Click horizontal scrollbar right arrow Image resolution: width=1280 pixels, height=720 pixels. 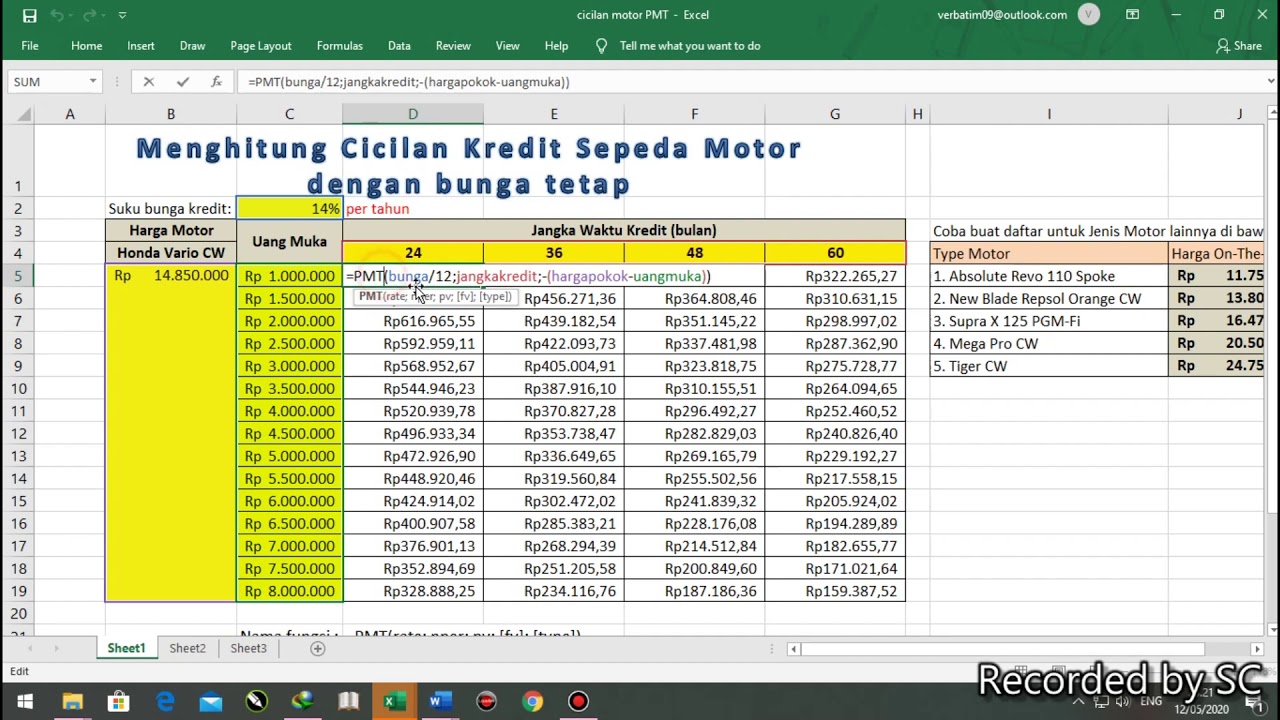[1257, 649]
